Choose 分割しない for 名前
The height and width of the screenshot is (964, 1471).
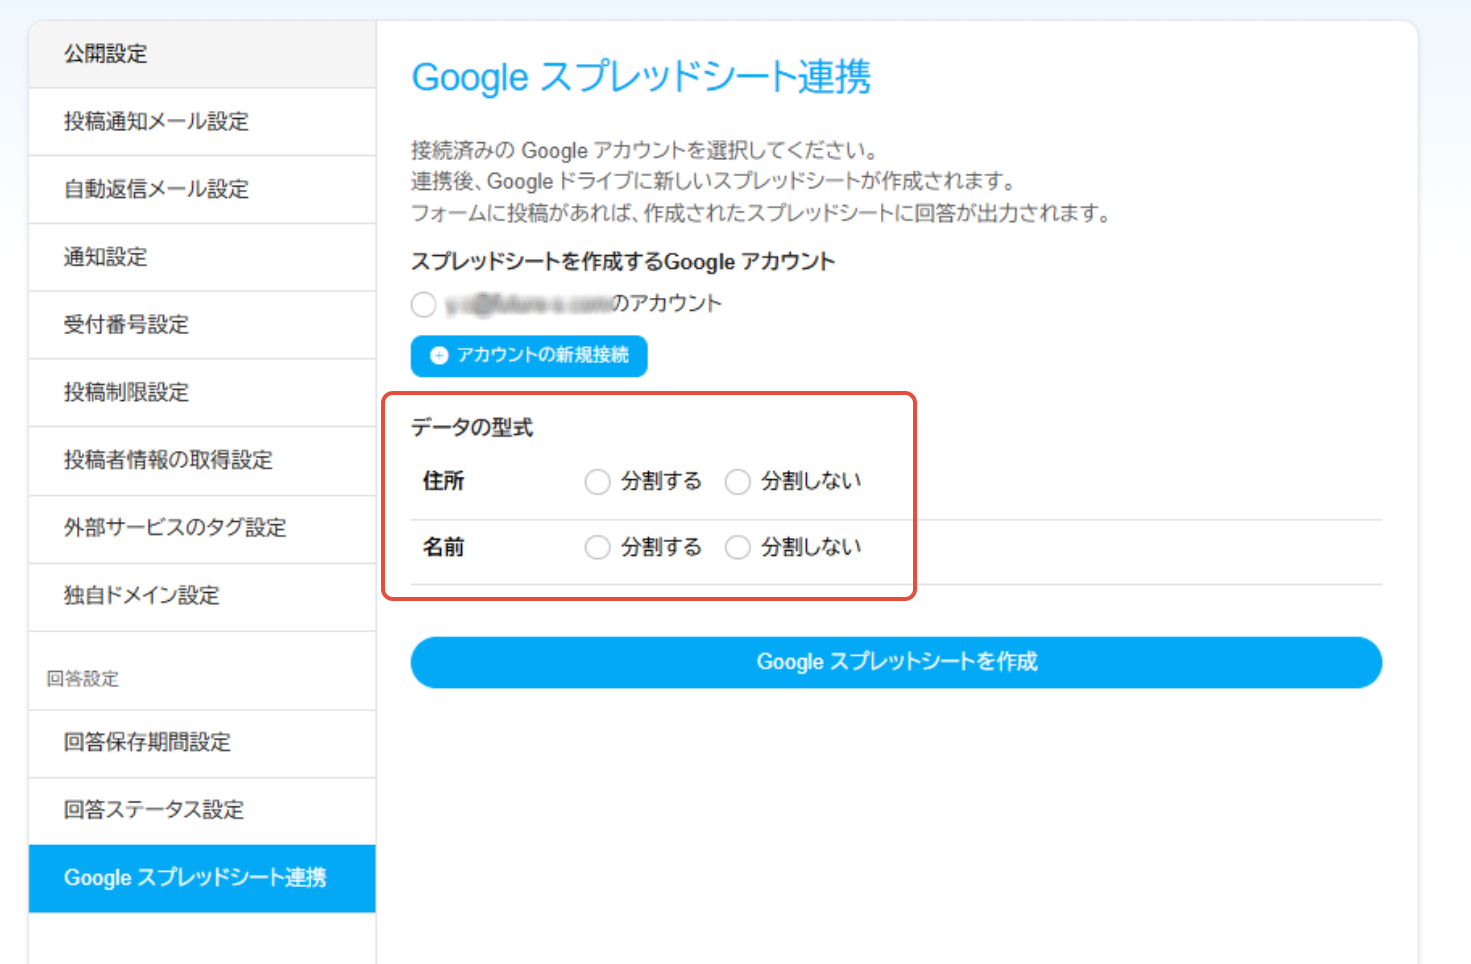[738, 548]
